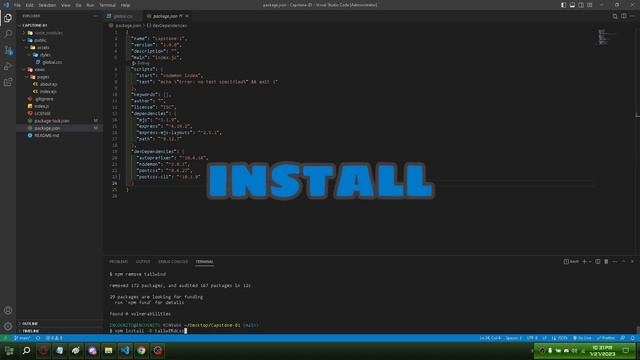This screenshot has height=360, width=640.
Task: Open about.ejs in the explorer
Action: 48,84
